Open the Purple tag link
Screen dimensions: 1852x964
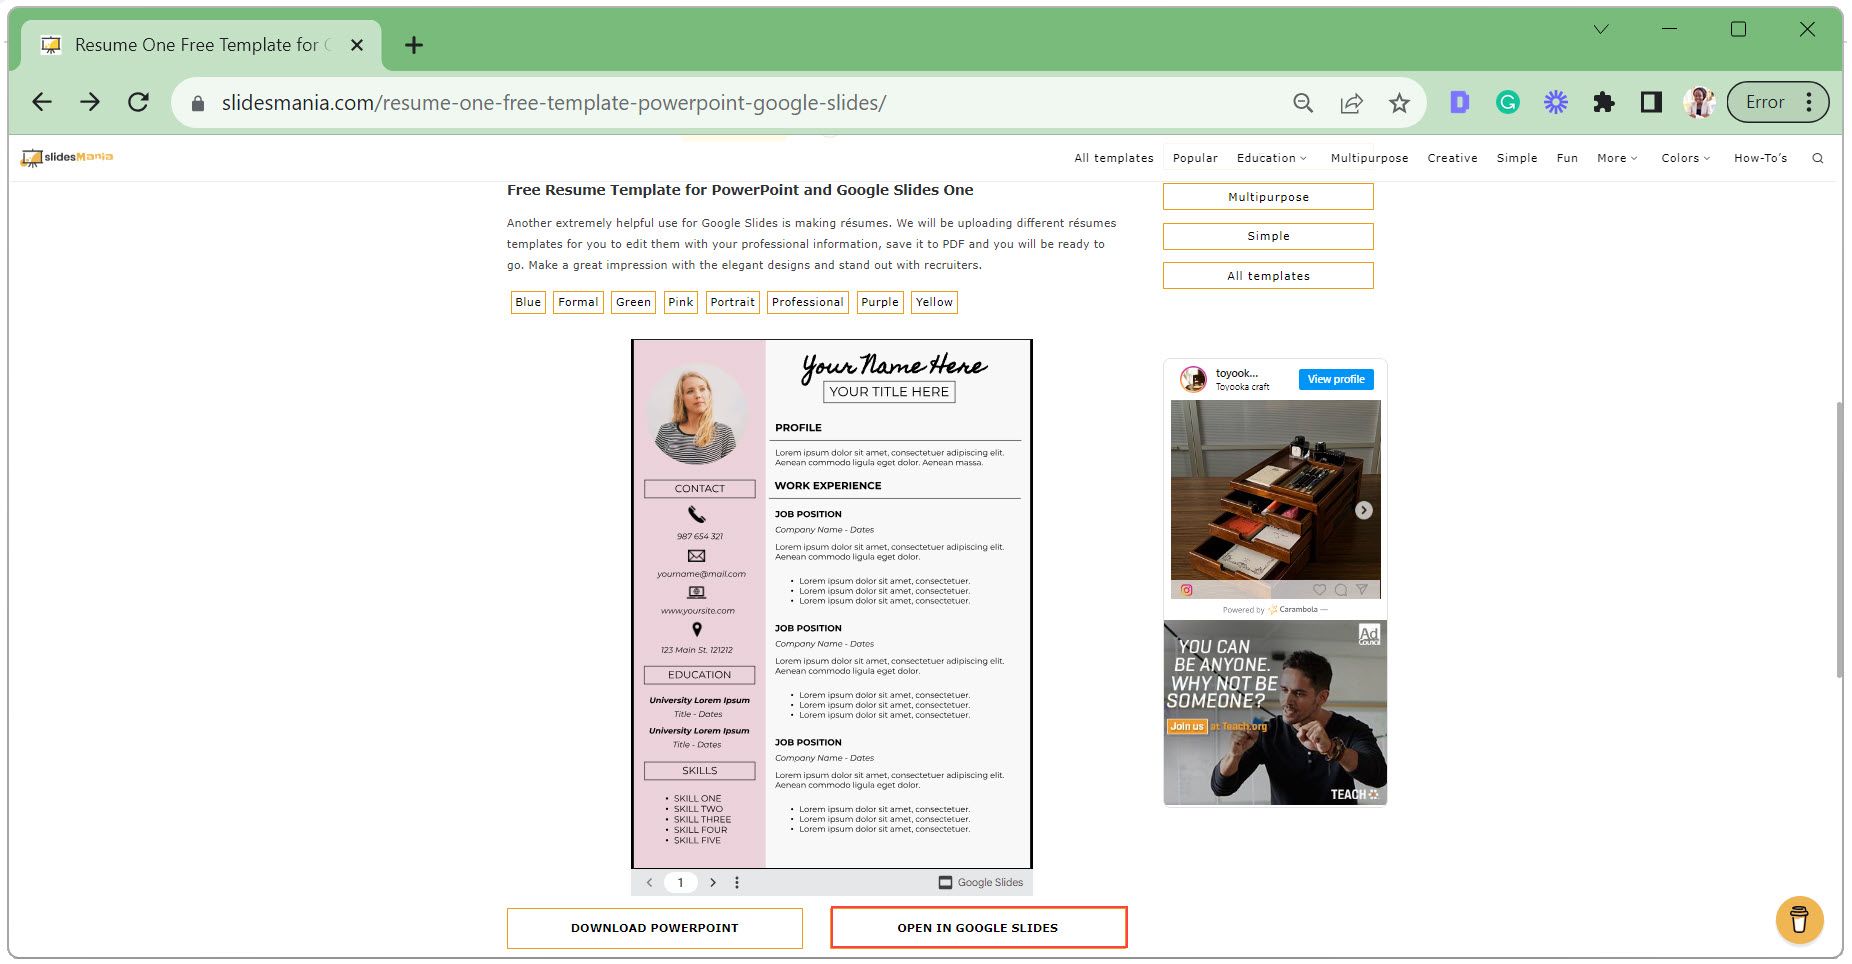[879, 302]
